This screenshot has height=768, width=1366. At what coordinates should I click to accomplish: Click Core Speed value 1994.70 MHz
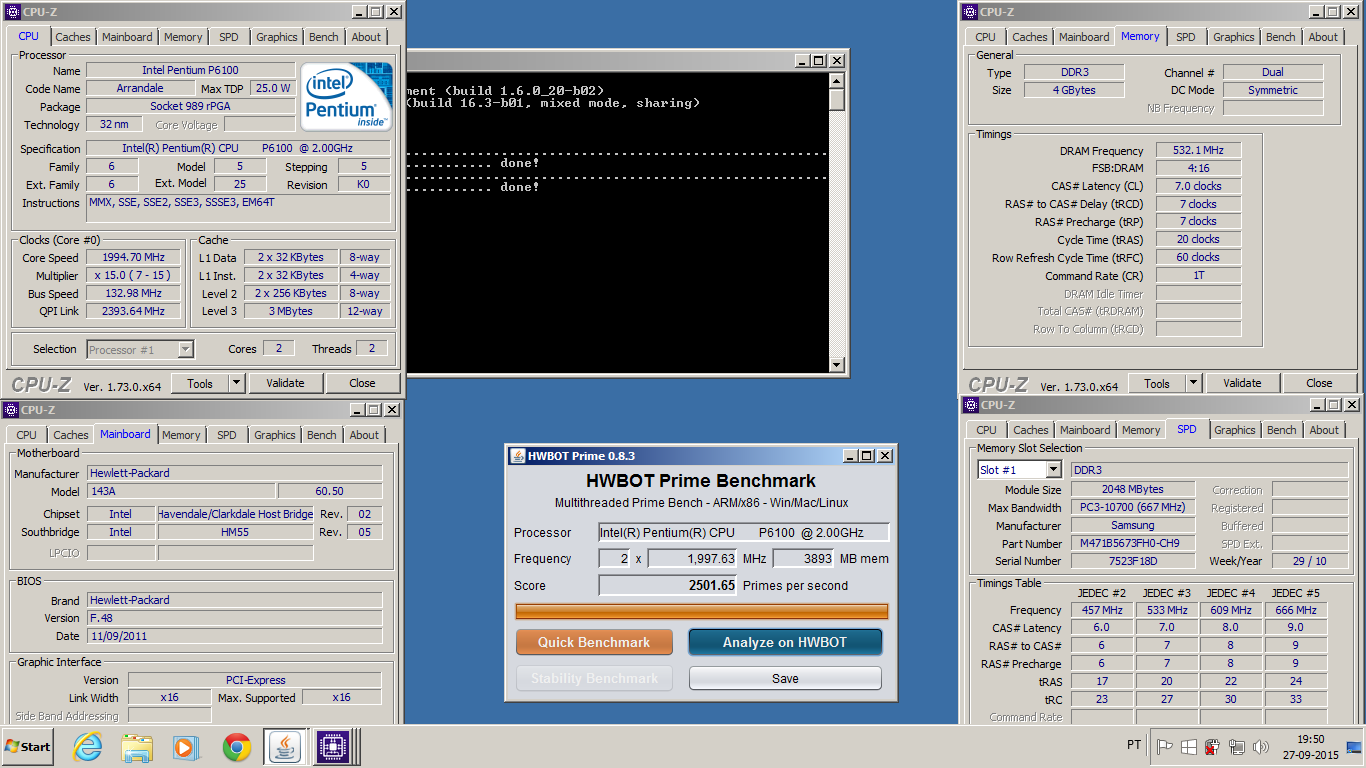[x=133, y=257]
